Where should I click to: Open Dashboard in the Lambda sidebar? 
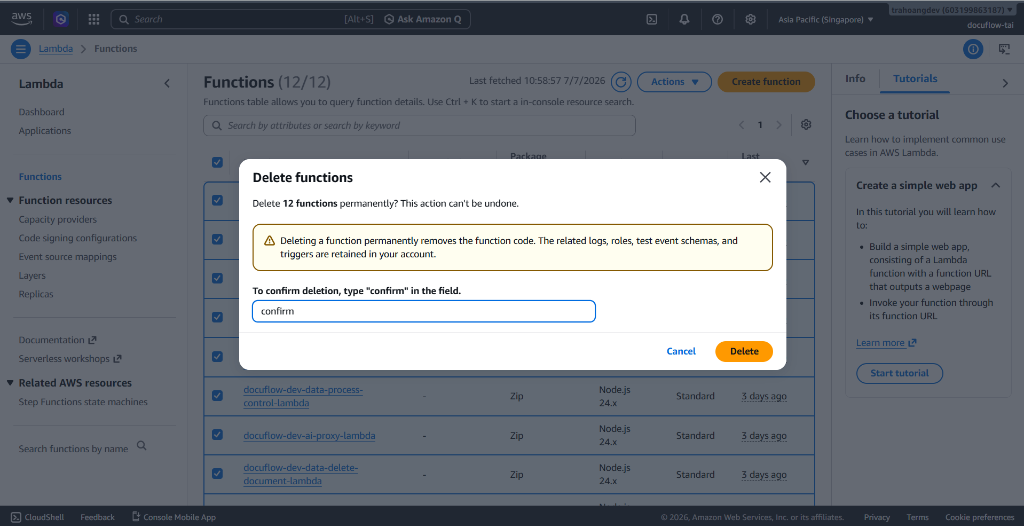pos(41,112)
